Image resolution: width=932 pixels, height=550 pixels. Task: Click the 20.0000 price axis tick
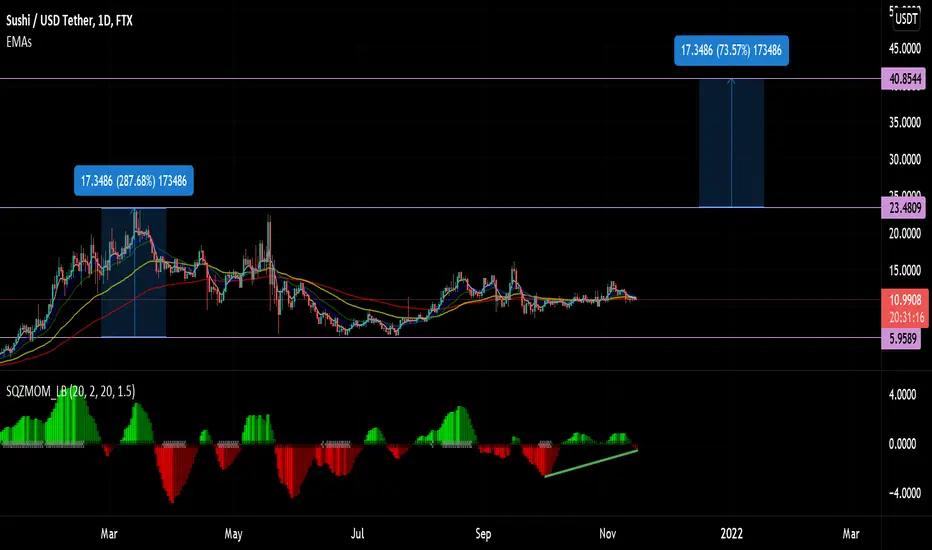coord(905,234)
